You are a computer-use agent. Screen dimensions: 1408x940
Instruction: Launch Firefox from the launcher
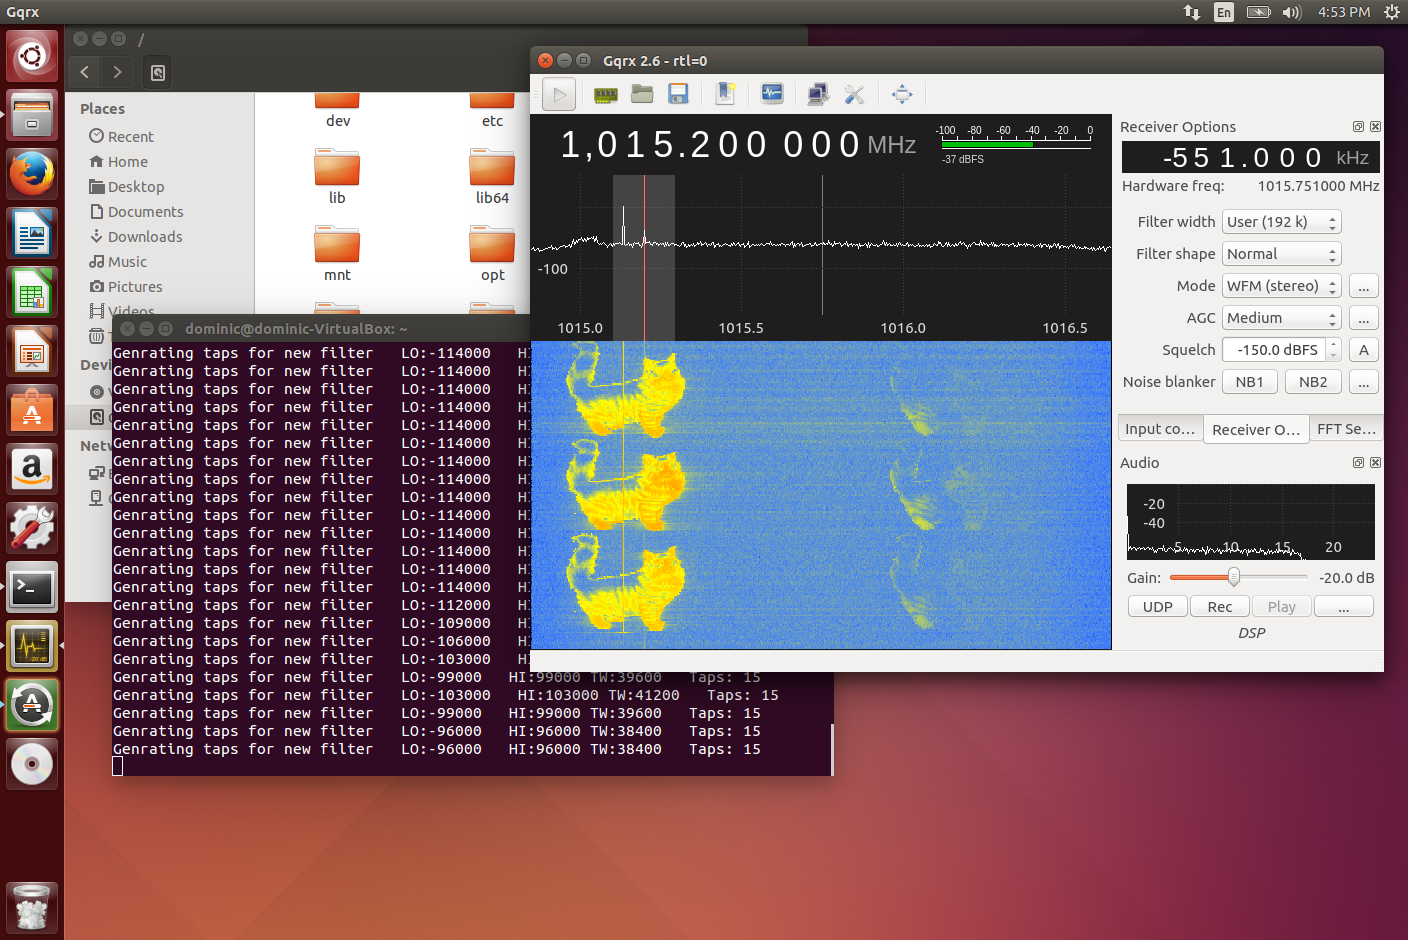pyautogui.click(x=32, y=174)
